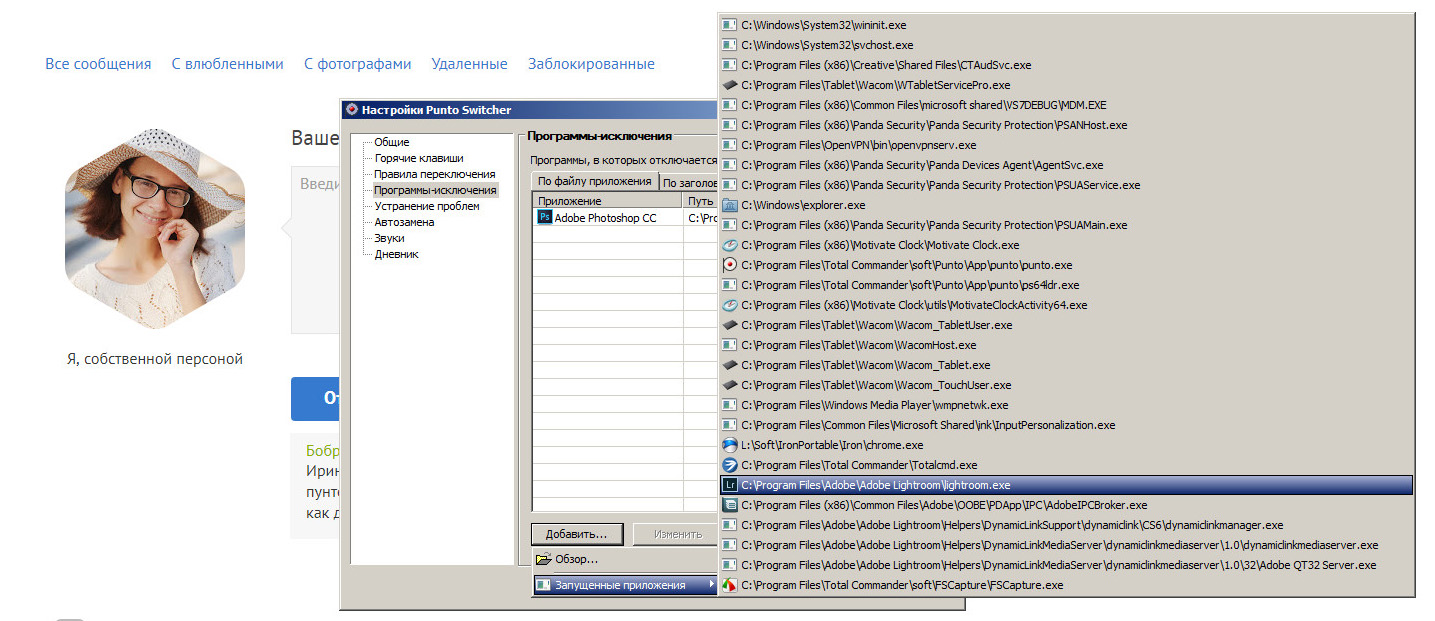
Task: Choose svchost.exe from running apps list
Action: point(1066,45)
